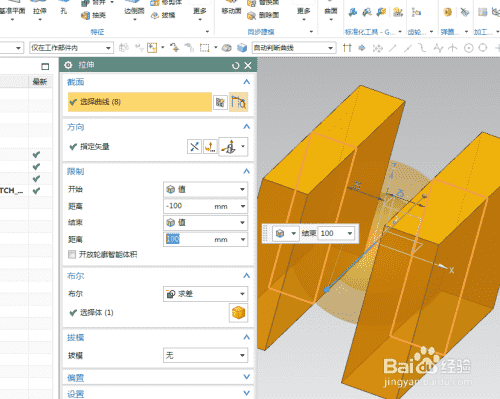Click the 特征 group label
Viewport: 500px width, 399px height.
tap(97, 32)
